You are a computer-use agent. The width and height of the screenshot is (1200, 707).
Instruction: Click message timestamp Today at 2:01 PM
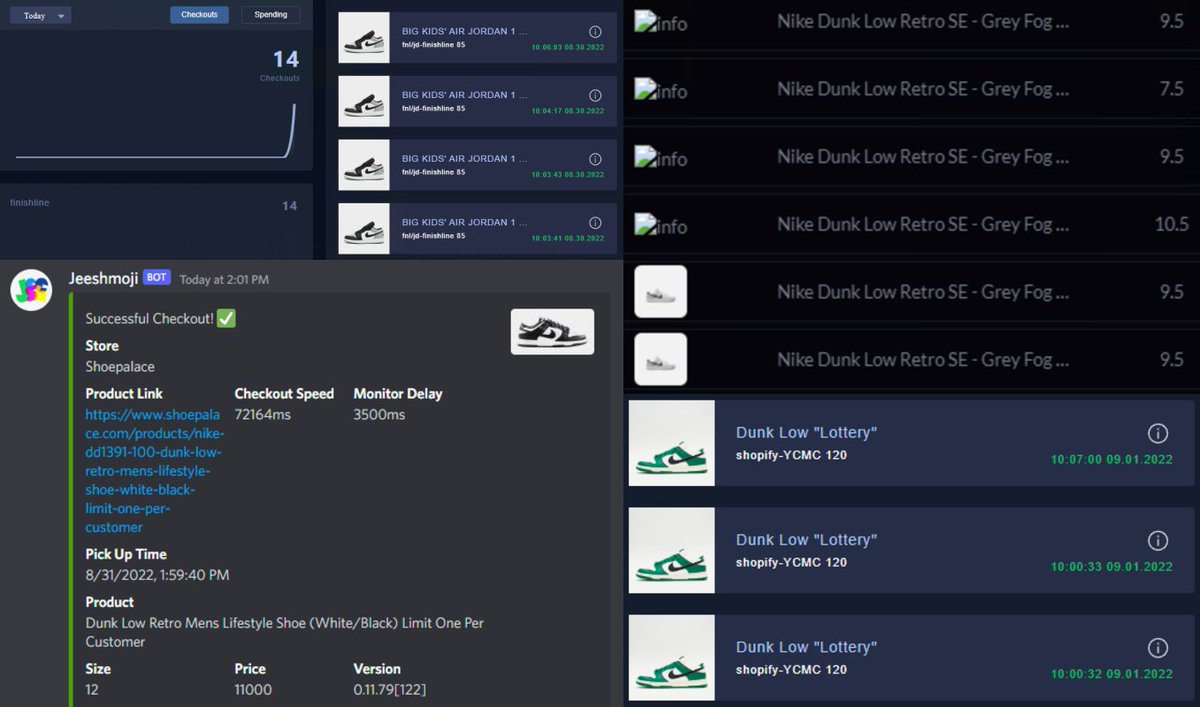point(224,280)
